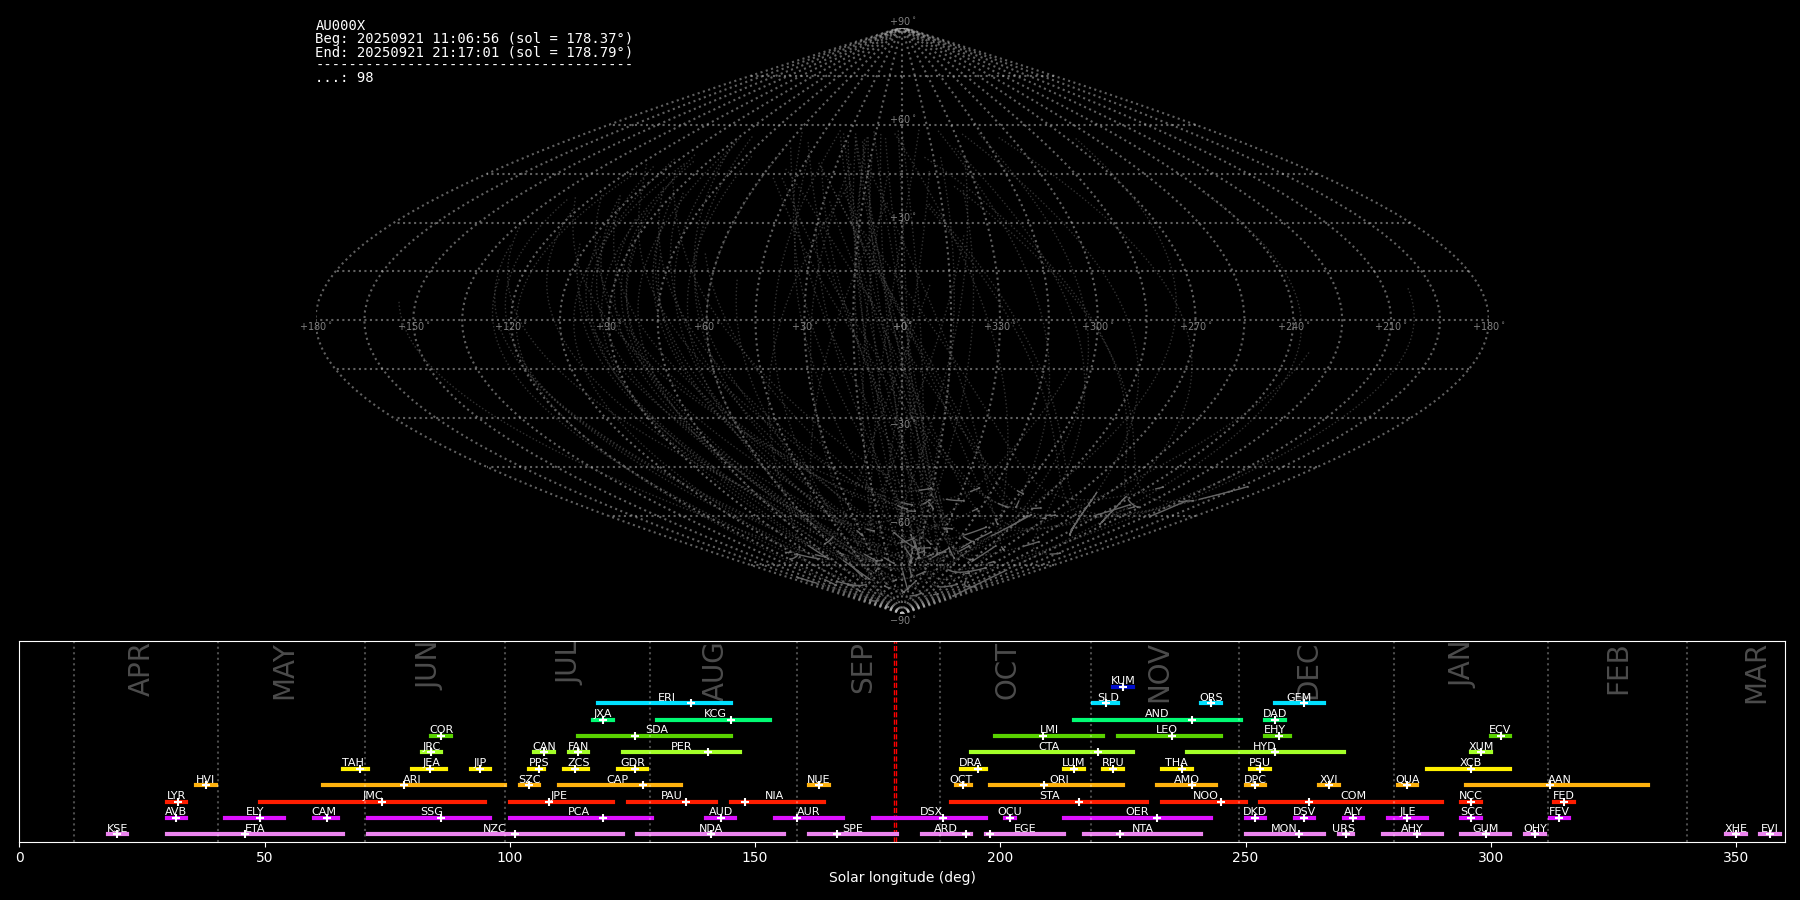Screen dimensions: 1800x900
Task: Click the KSE shower label
Action: click(117, 829)
